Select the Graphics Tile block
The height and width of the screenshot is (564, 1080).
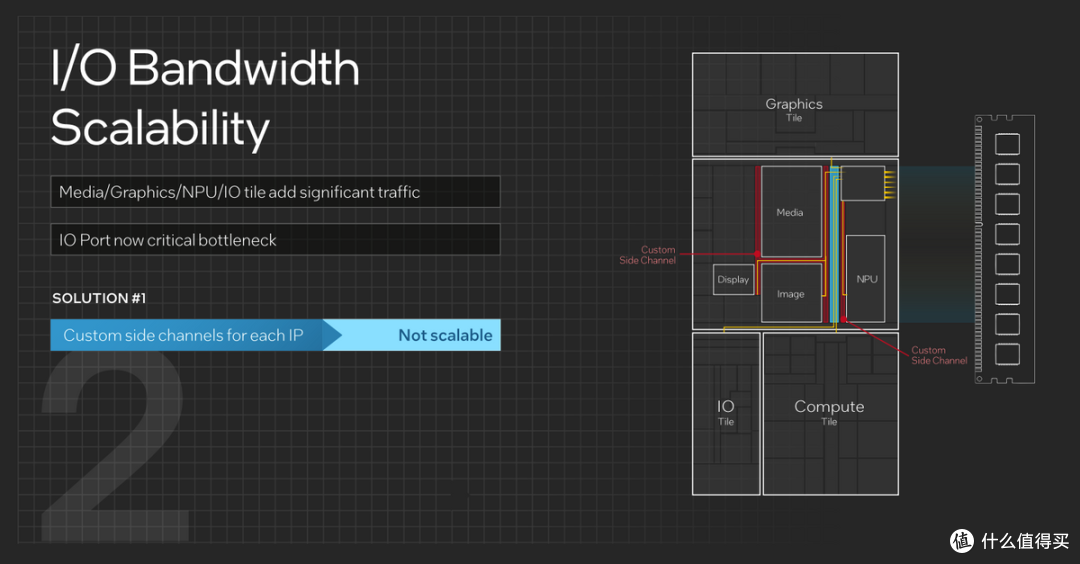click(x=794, y=104)
